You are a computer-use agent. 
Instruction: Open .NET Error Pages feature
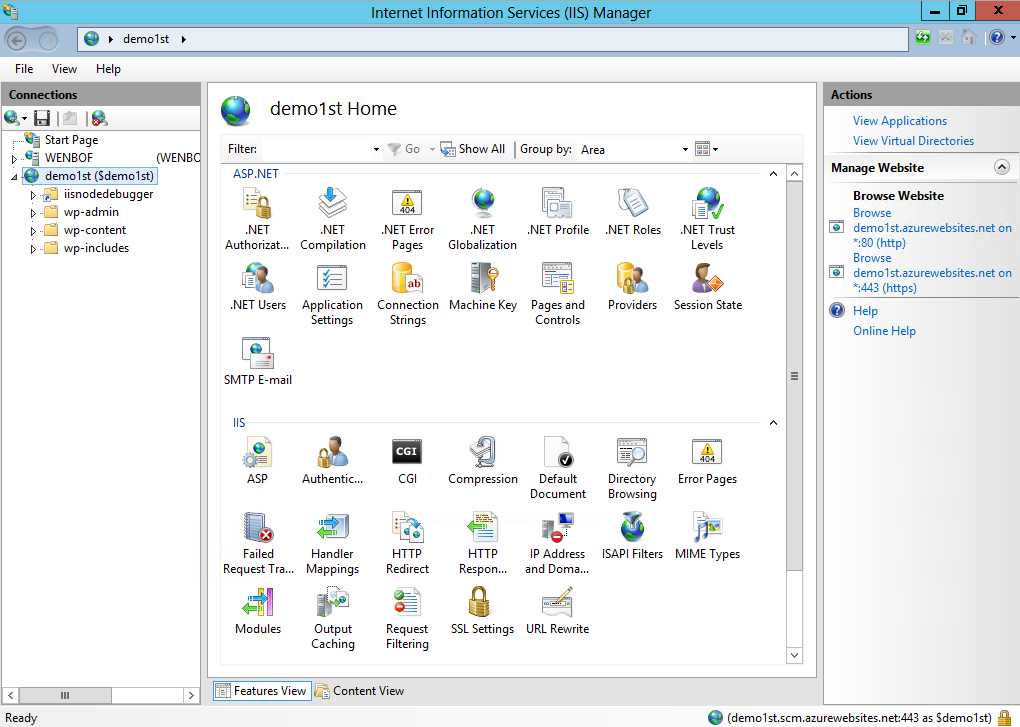407,218
